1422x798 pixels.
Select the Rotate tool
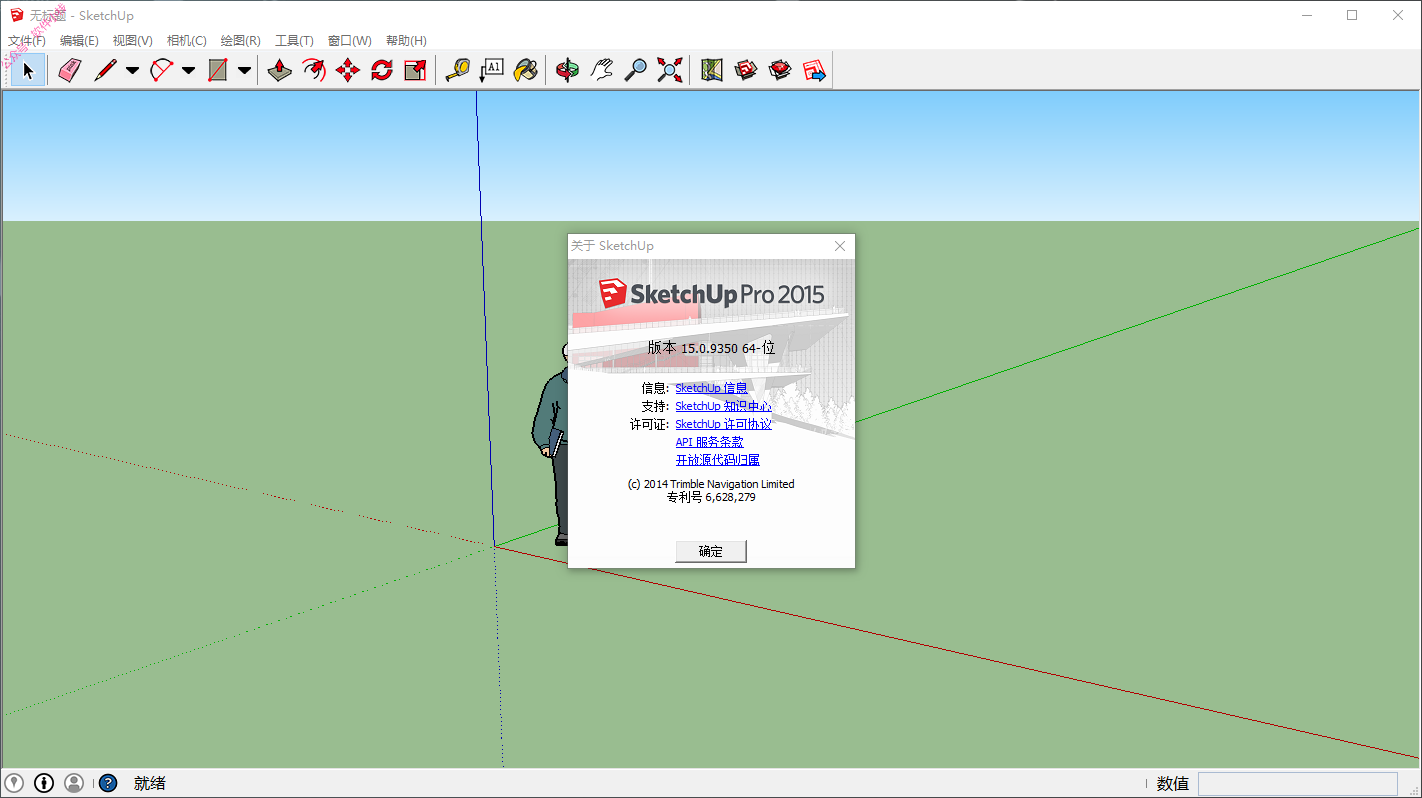(382, 70)
